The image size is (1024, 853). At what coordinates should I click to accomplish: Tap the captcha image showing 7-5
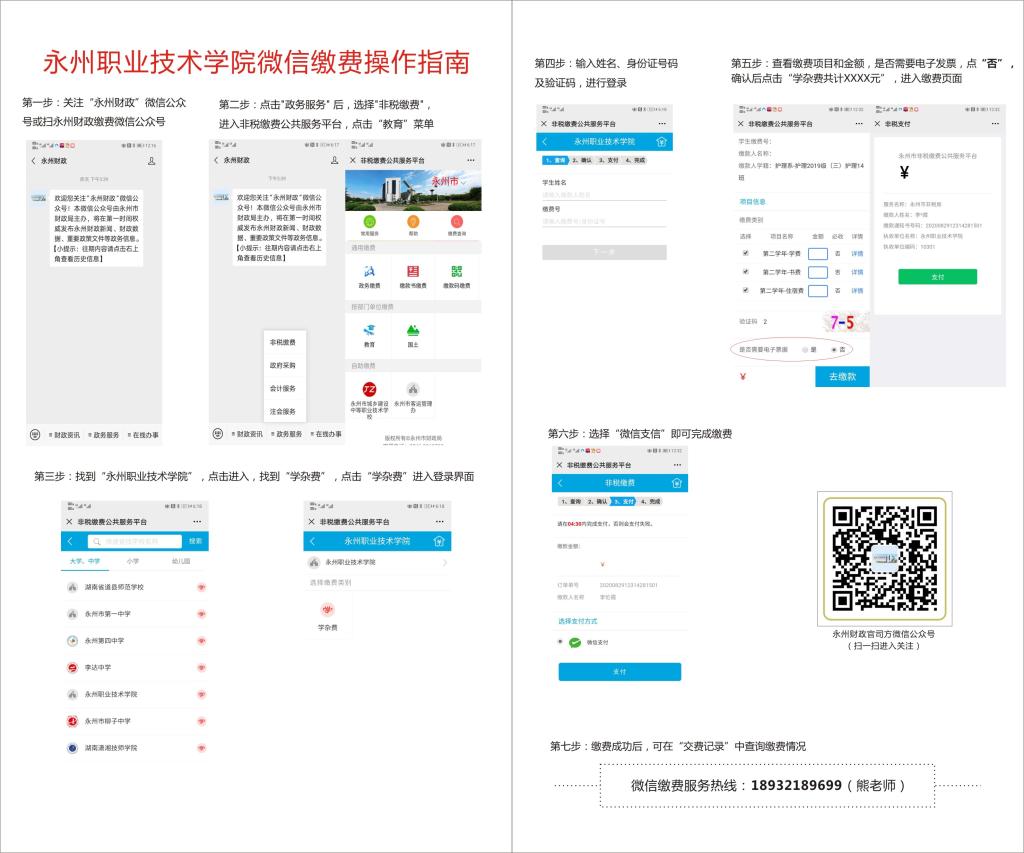coord(844,322)
